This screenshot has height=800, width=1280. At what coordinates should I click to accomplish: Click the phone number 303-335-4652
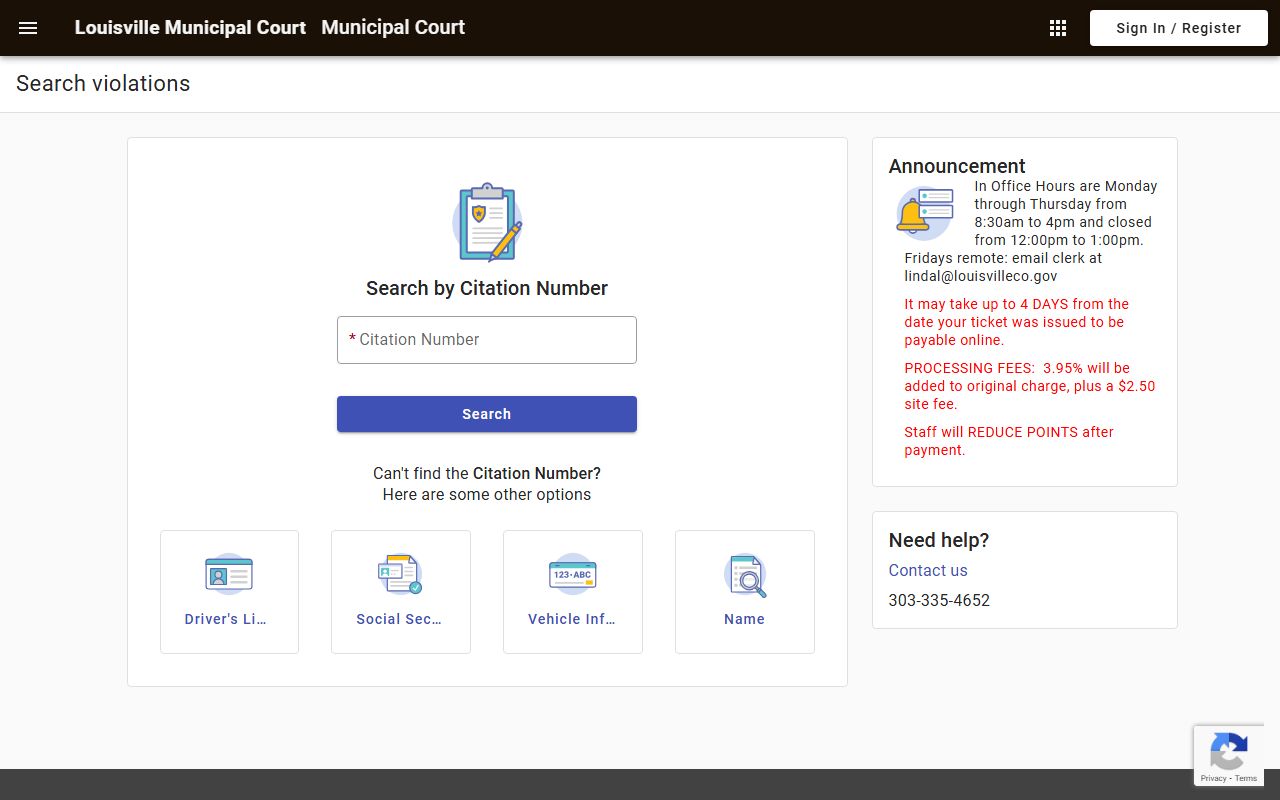[x=939, y=600]
